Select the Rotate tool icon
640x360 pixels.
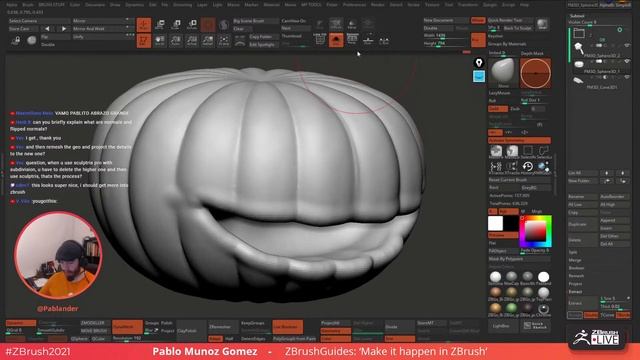point(192,24)
